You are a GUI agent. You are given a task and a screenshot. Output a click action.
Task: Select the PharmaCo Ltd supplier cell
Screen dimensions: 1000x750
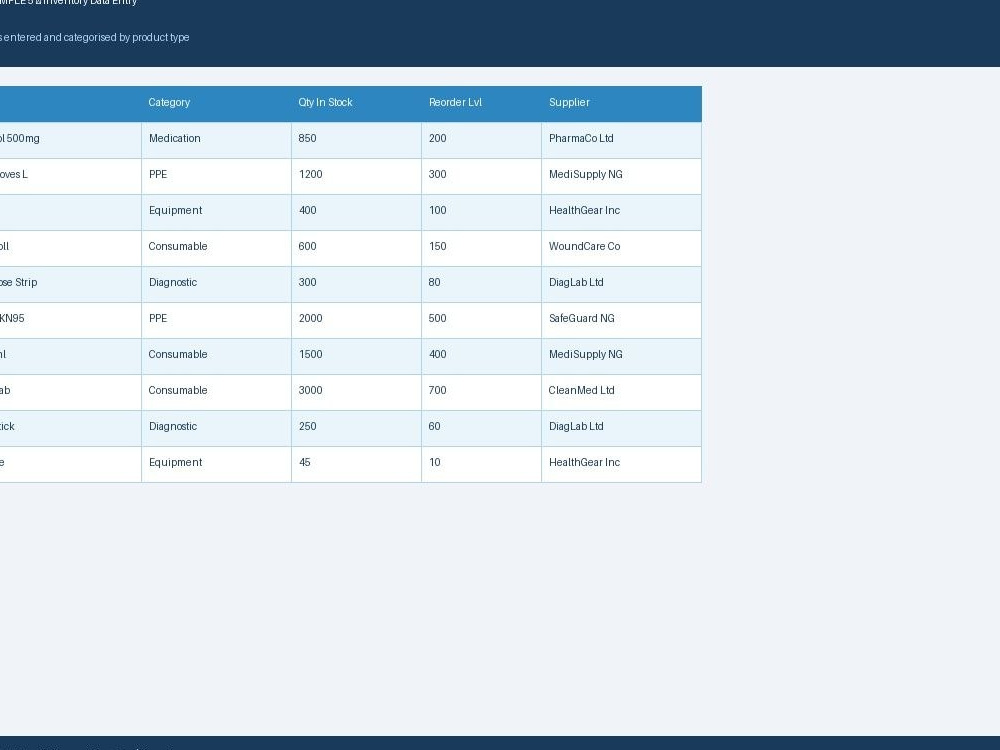pos(621,140)
